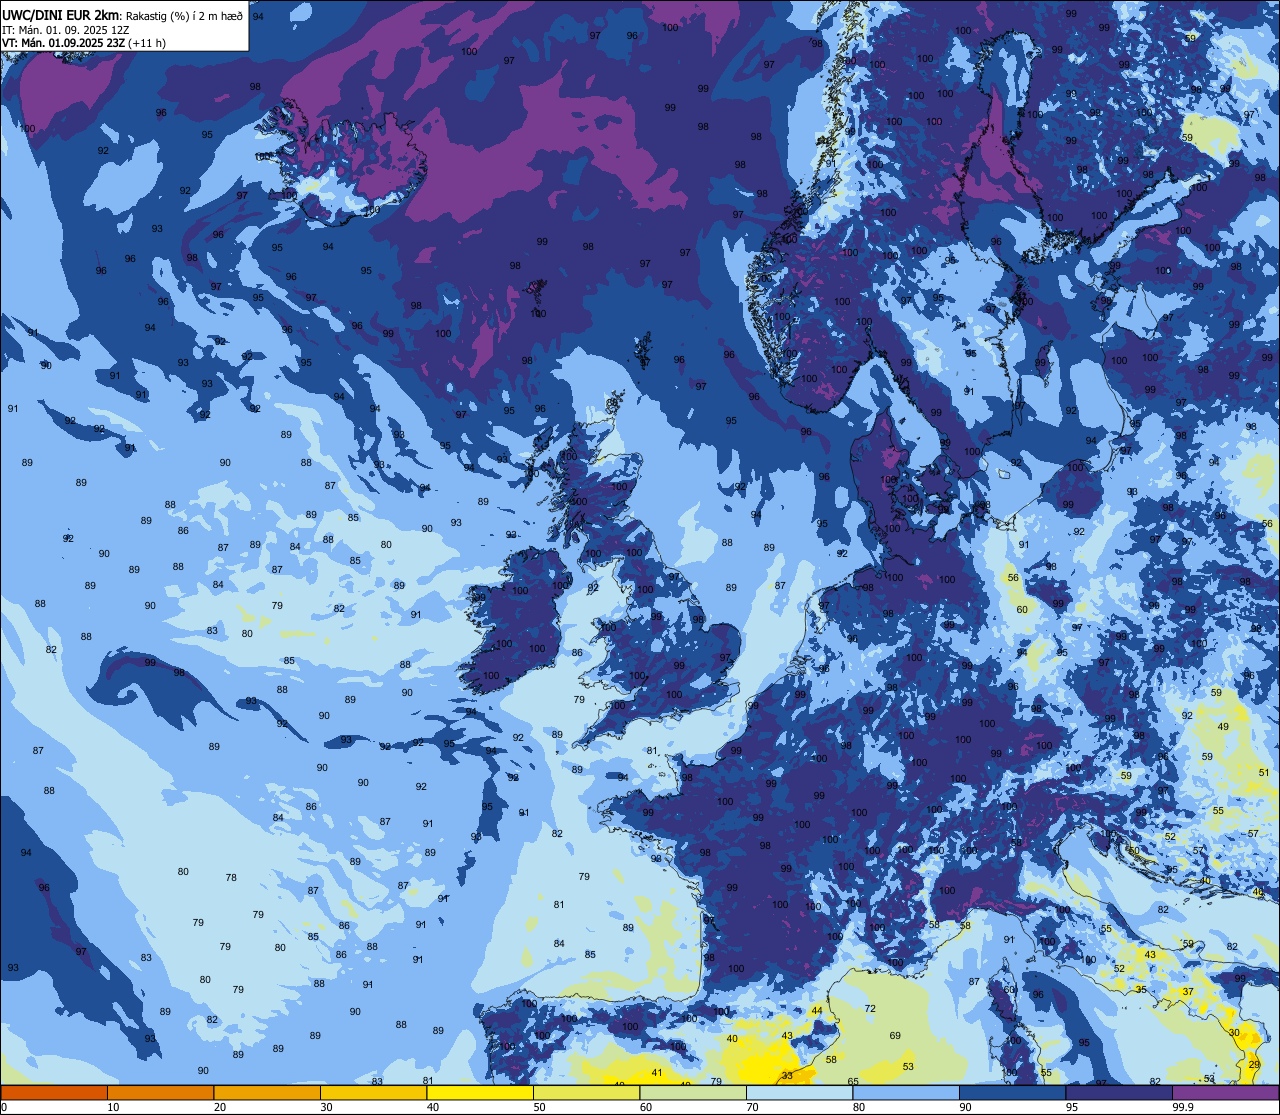
Task: Click the legend tick label "90"
Action: (965, 1107)
